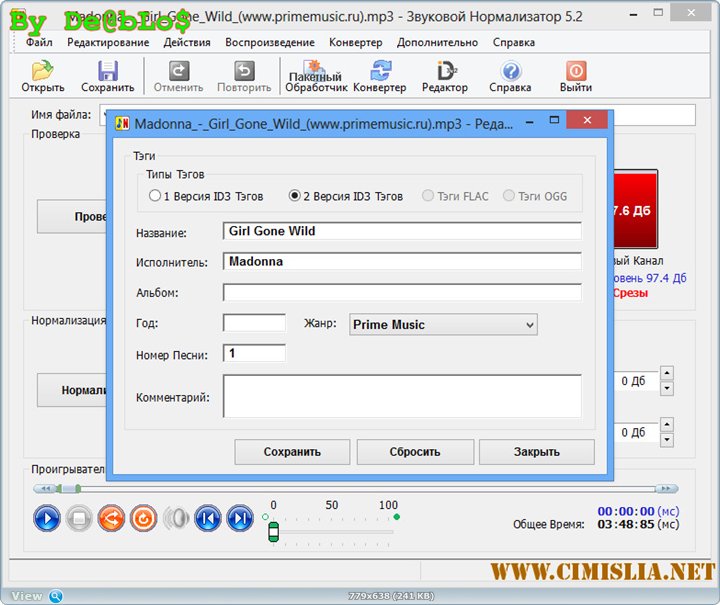Open the Редактор tag editor icon

point(445,71)
